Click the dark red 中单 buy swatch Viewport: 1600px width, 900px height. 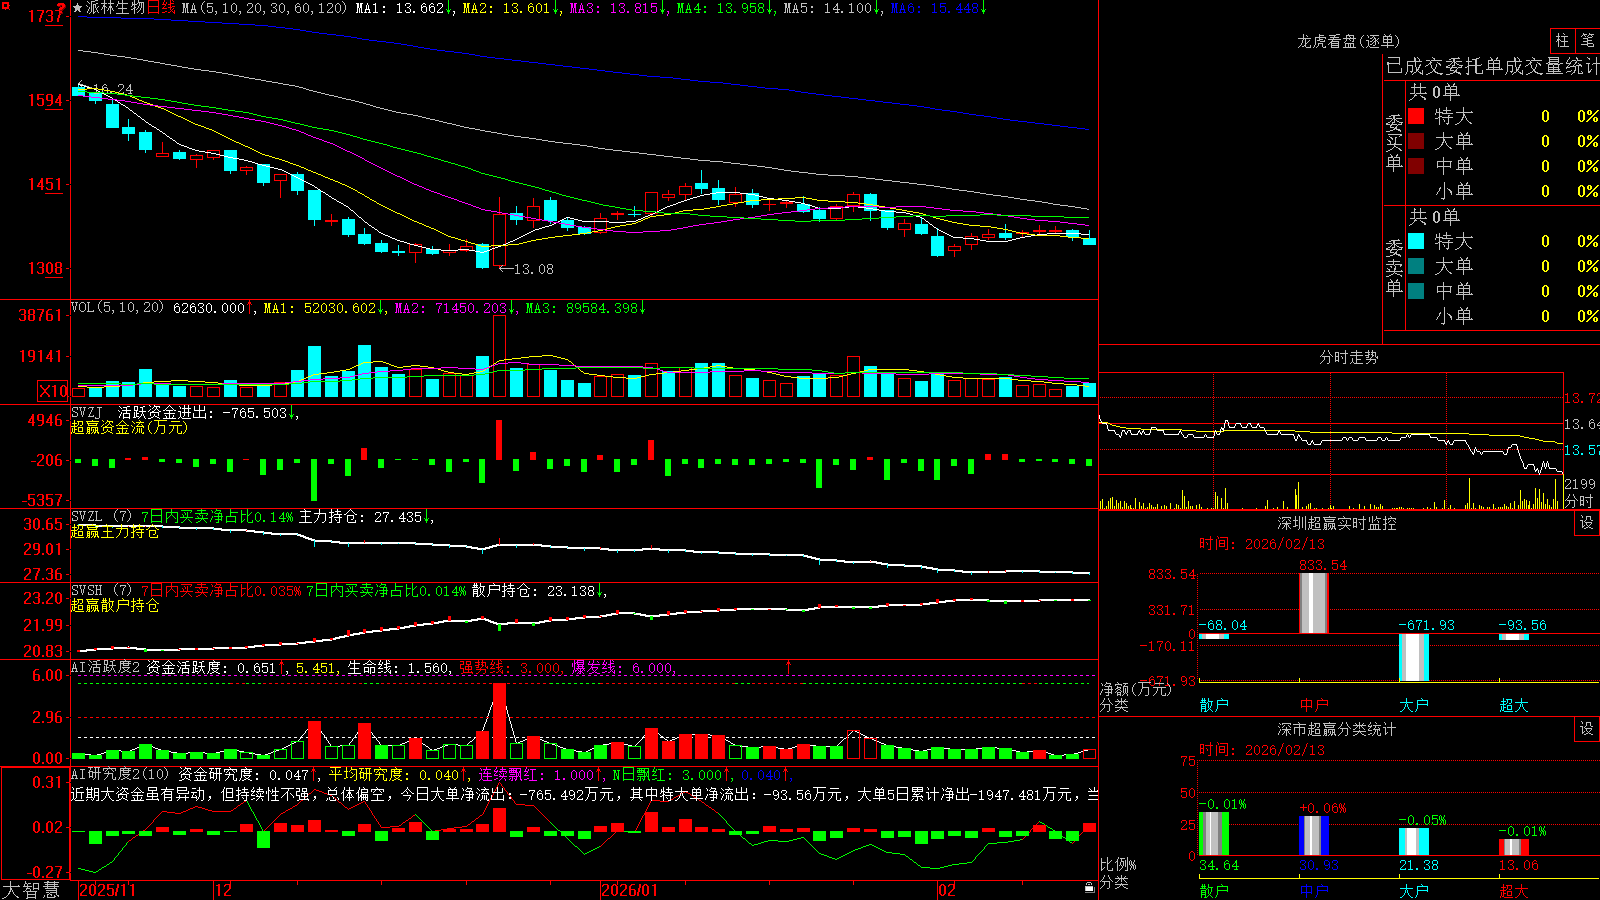tap(1416, 166)
